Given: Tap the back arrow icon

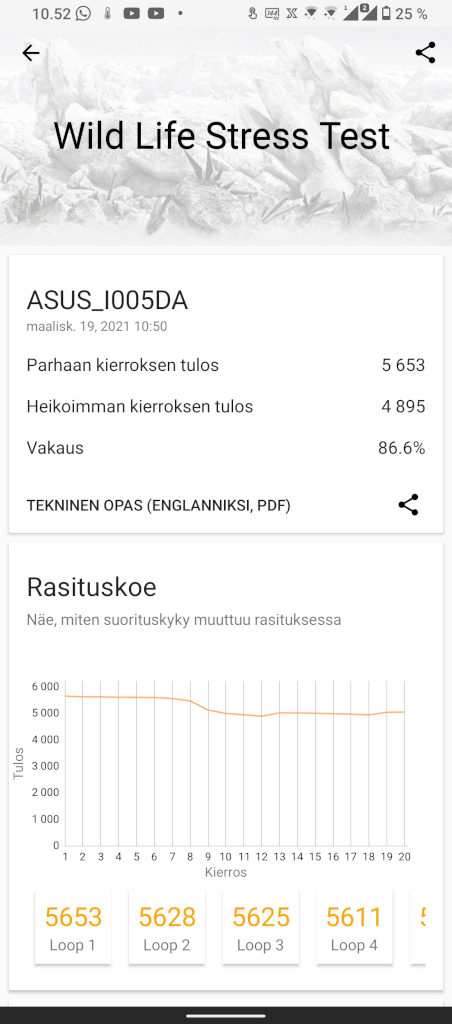Looking at the screenshot, I should [x=31, y=53].
